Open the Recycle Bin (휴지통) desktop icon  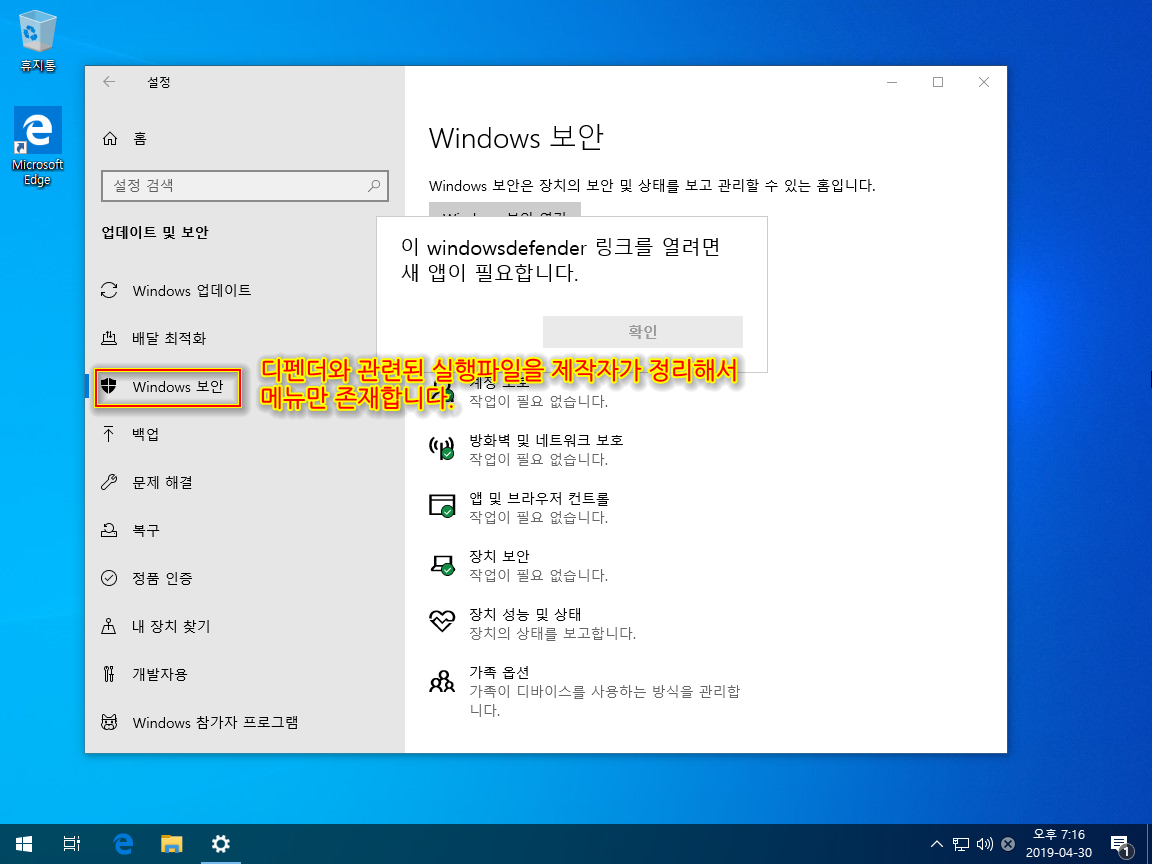click(x=37, y=41)
